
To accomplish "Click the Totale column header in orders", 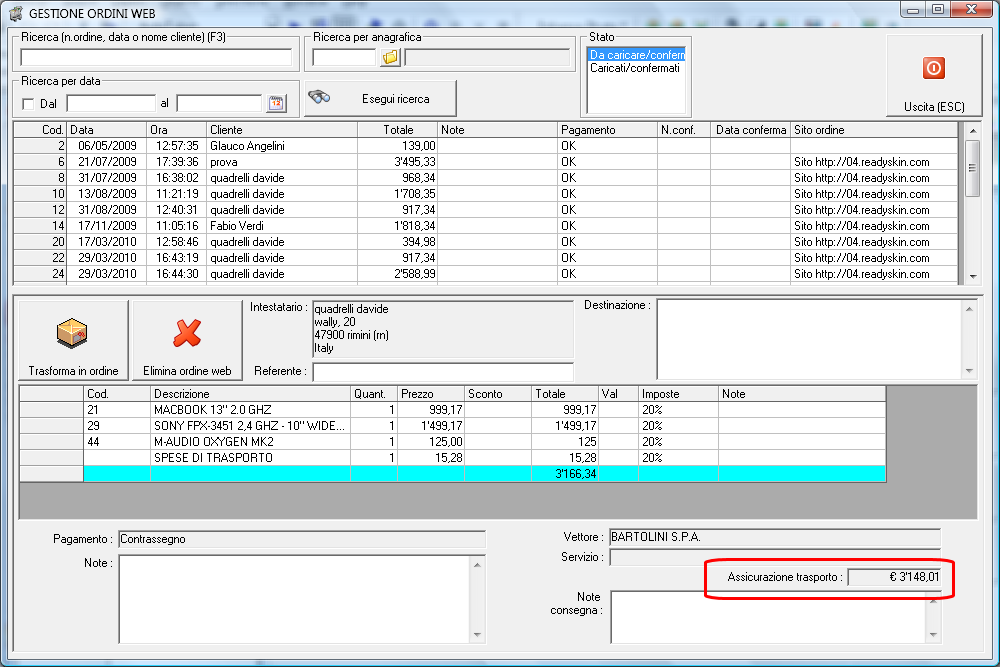I will click(x=398, y=130).
